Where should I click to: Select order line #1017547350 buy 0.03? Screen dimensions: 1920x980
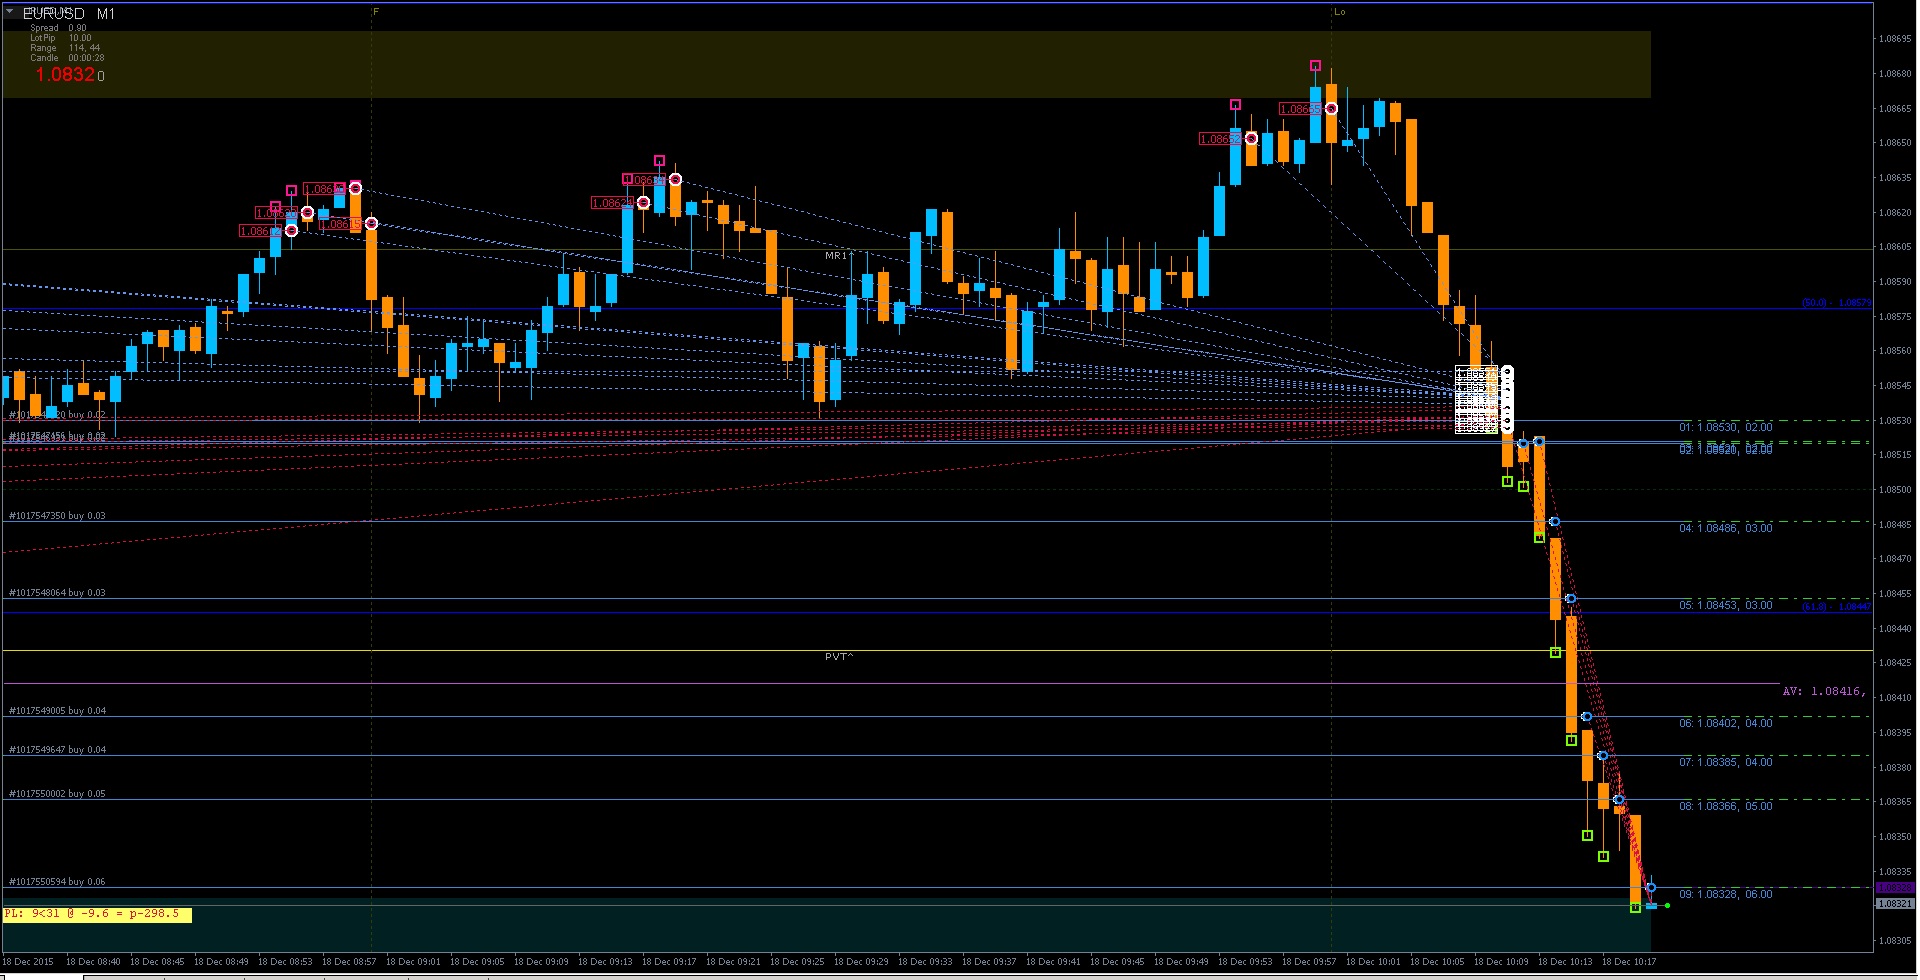coord(57,516)
